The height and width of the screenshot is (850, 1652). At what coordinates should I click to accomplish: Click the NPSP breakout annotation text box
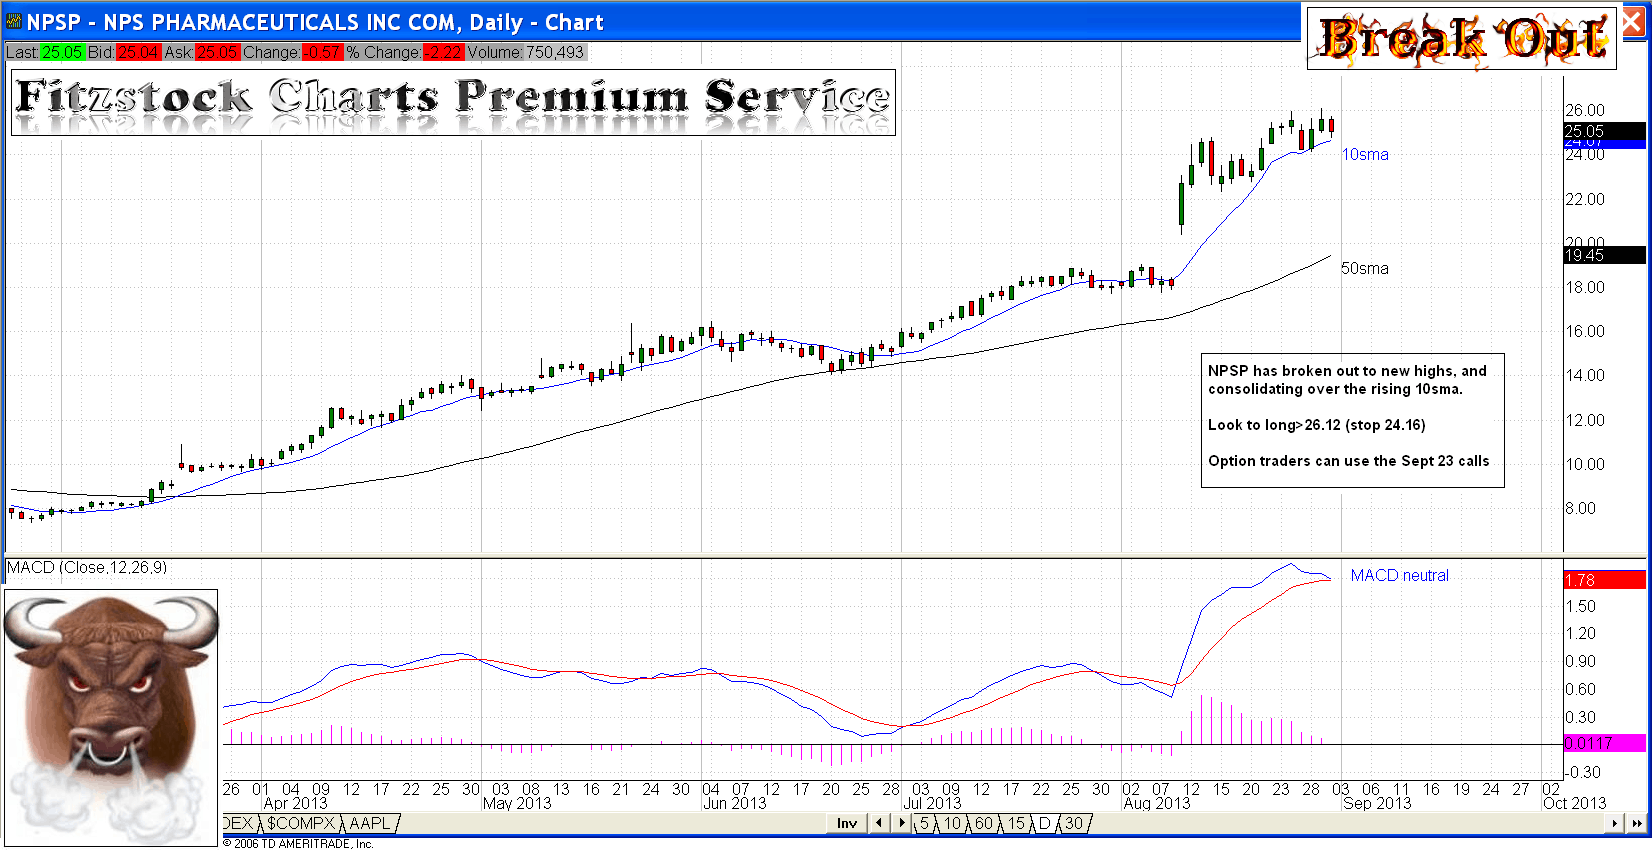tap(1352, 420)
